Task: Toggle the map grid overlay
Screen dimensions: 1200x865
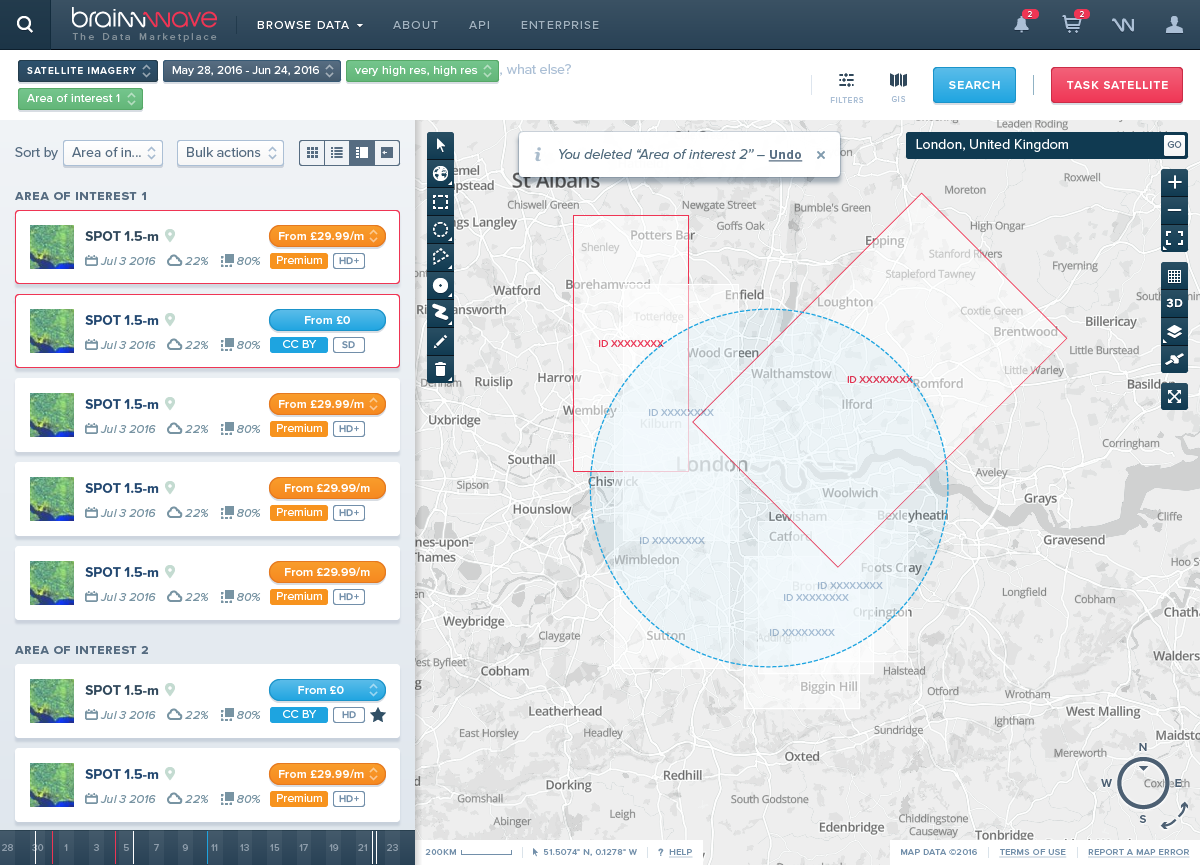Action: pyautogui.click(x=1174, y=276)
